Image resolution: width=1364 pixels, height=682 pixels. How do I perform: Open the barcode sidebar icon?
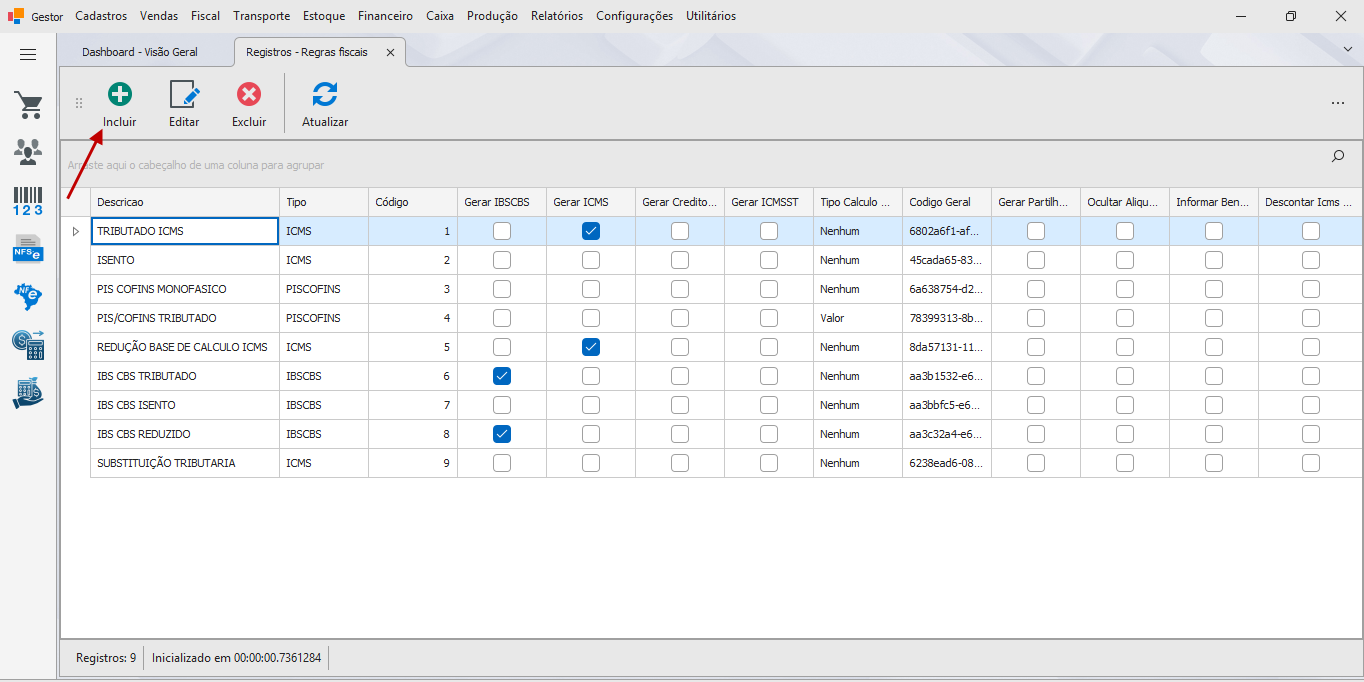28,200
